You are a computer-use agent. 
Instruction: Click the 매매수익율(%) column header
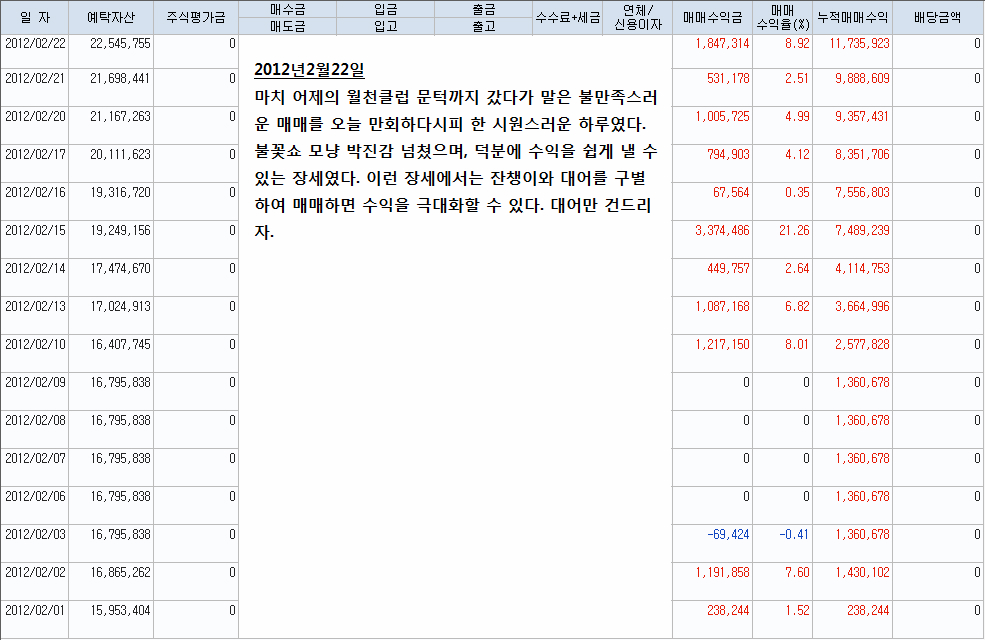(782, 18)
